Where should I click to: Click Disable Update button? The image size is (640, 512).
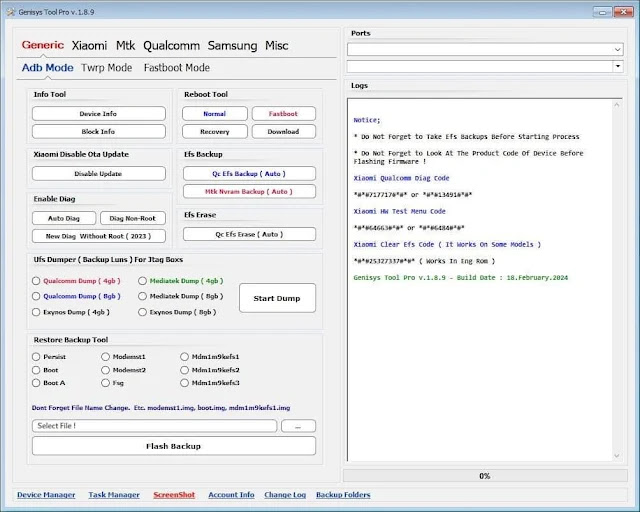pyautogui.click(x=99, y=174)
